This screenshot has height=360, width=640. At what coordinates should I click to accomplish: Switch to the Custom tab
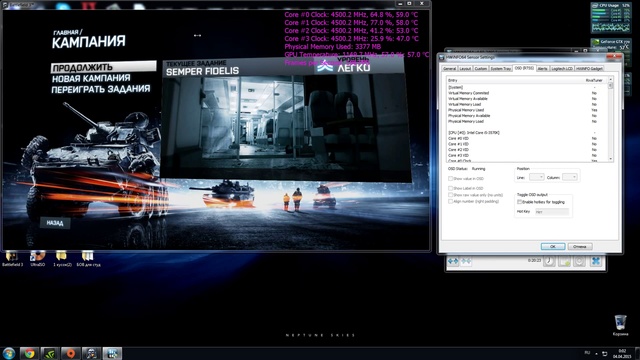tap(481, 69)
